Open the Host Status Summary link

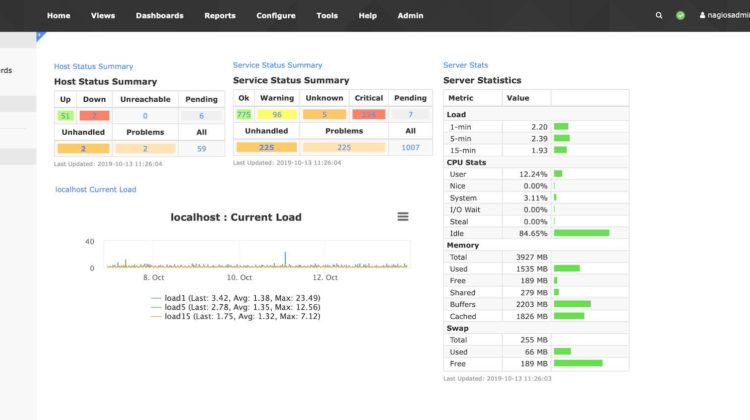pos(93,66)
